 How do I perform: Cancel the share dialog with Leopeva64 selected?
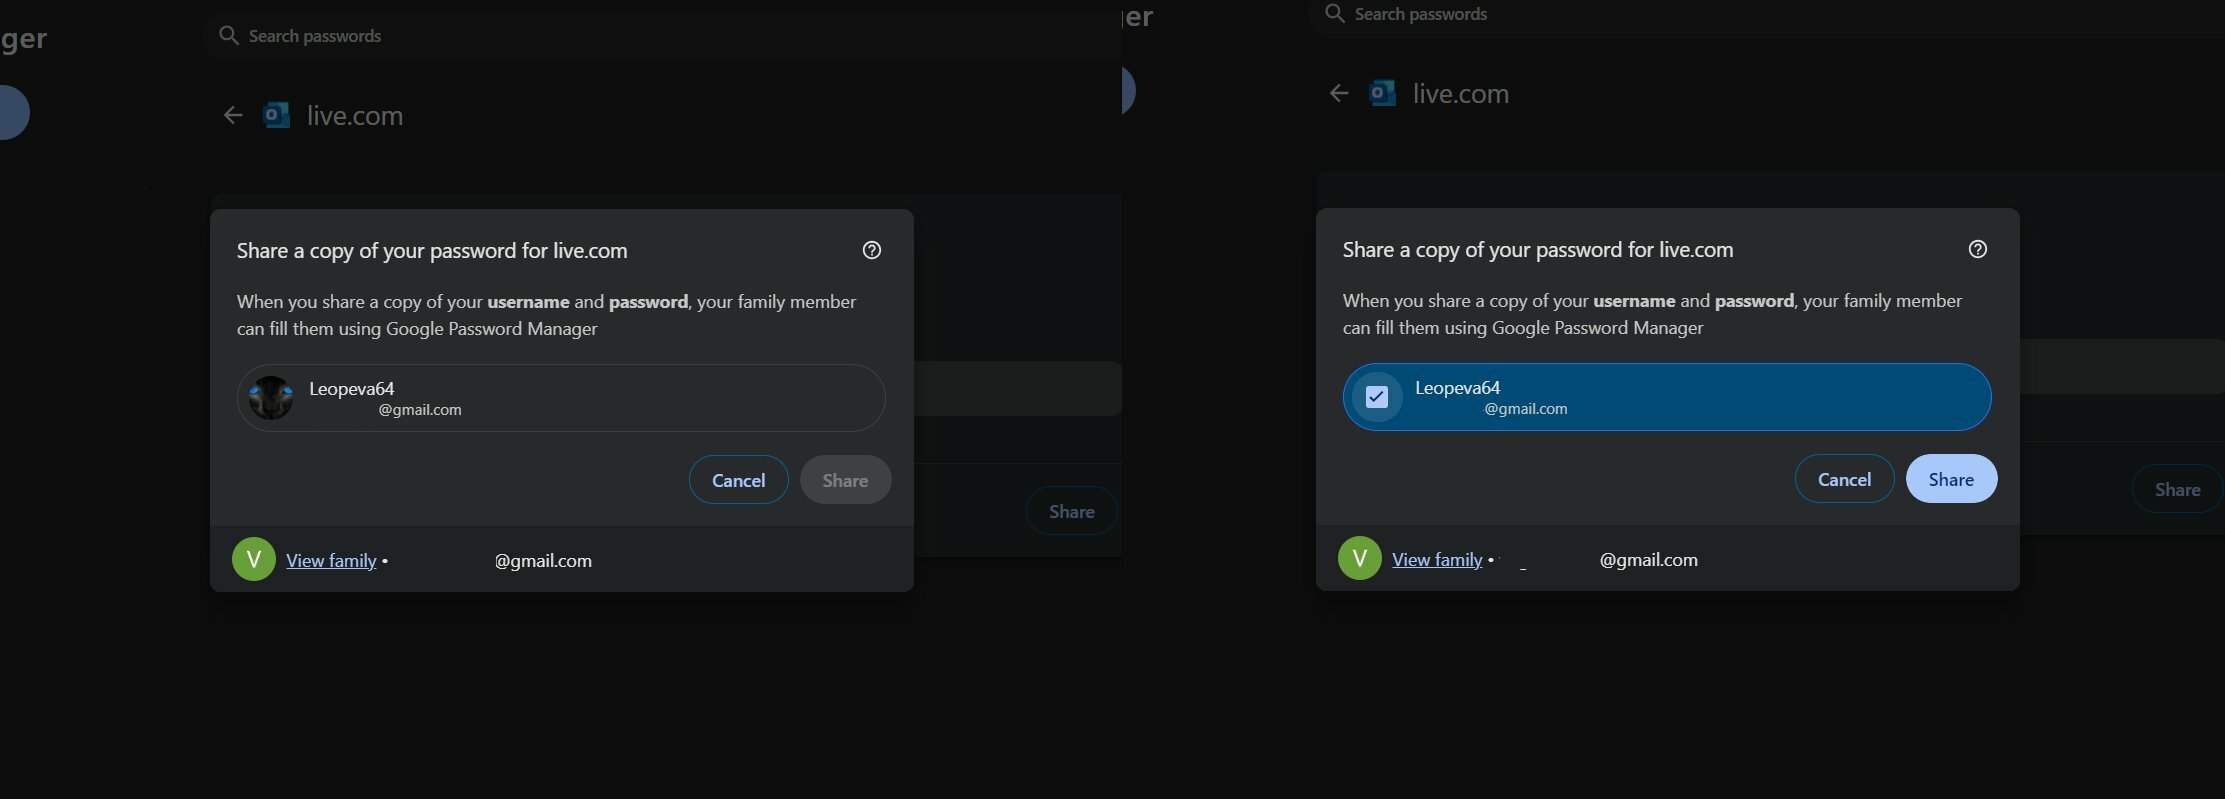[x=1845, y=479]
